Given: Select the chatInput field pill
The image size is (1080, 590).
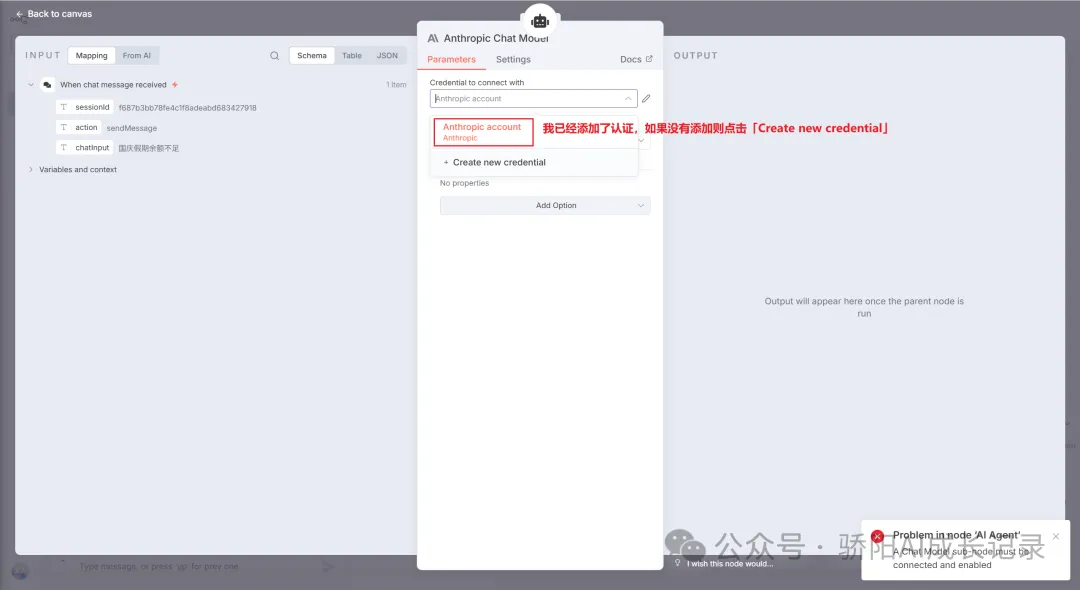Looking at the screenshot, I should tap(85, 147).
